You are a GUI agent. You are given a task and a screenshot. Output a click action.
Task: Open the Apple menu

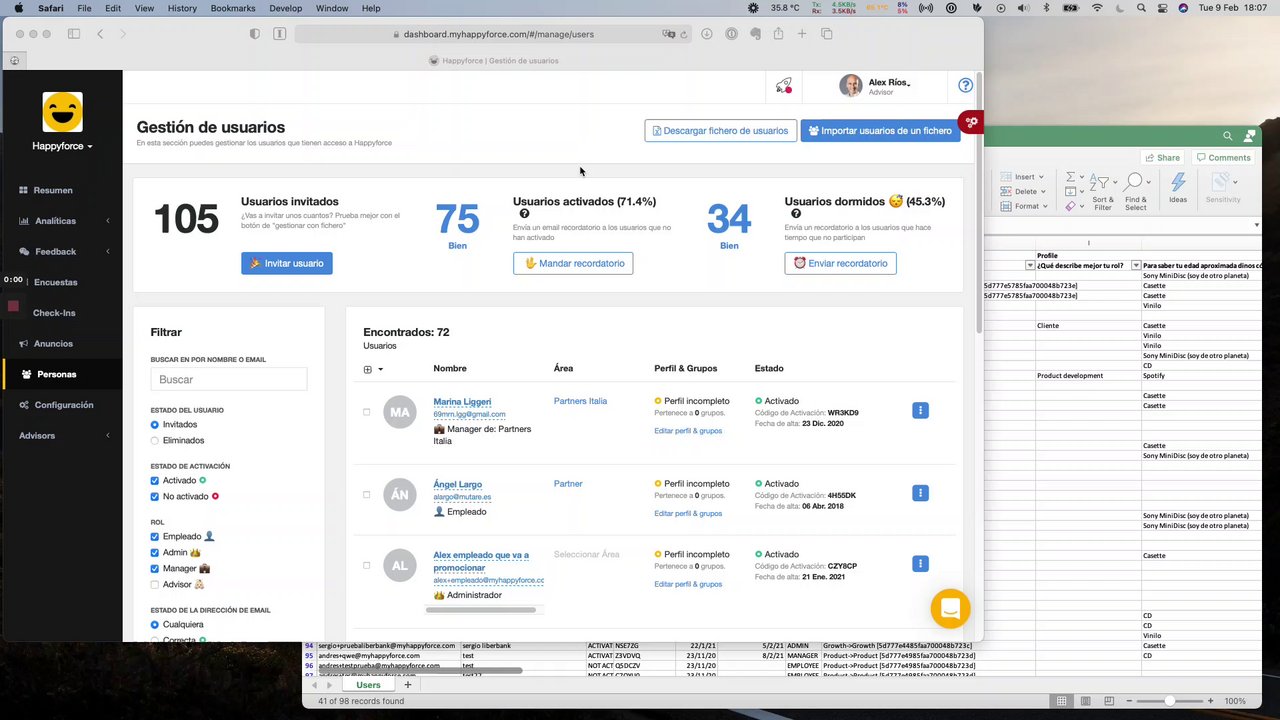point(19,8)
